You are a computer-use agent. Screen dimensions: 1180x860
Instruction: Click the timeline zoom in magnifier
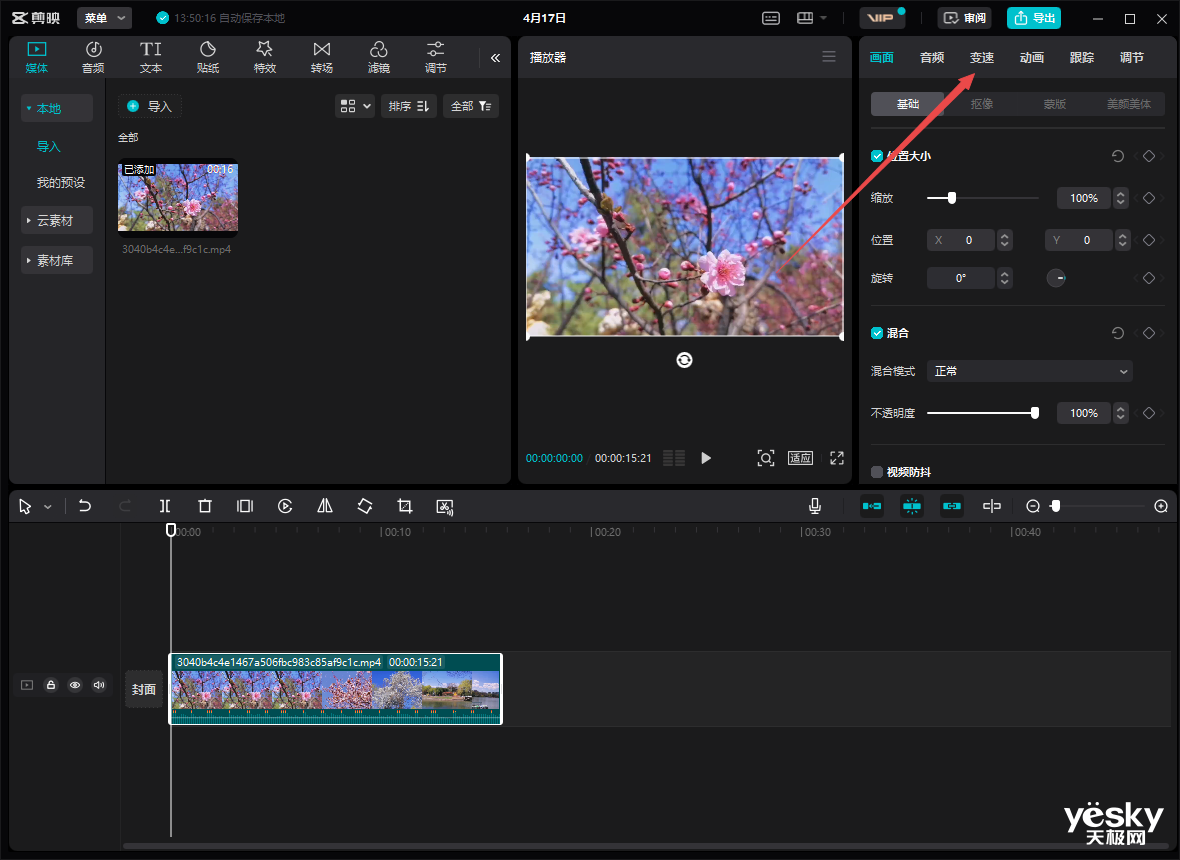[x=1161, y=506]
